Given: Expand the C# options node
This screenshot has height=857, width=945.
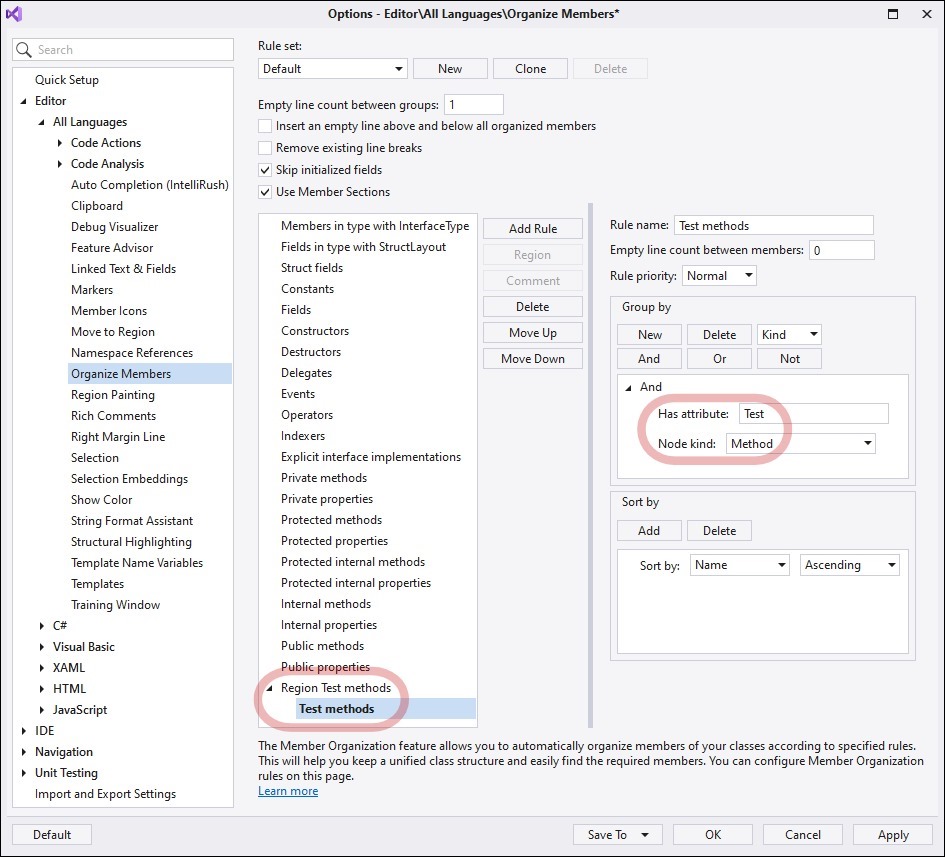Looking at the screenshot, I should 42,626.
